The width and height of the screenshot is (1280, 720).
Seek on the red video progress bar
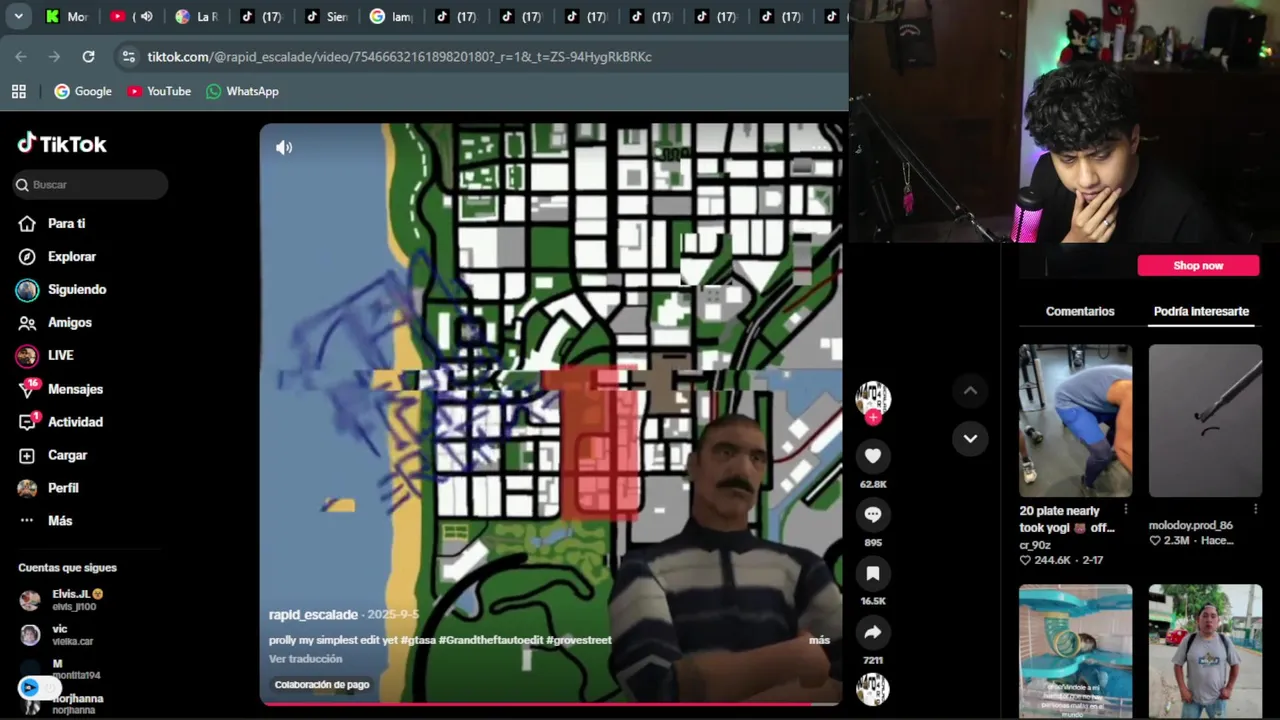click(550, 704)
